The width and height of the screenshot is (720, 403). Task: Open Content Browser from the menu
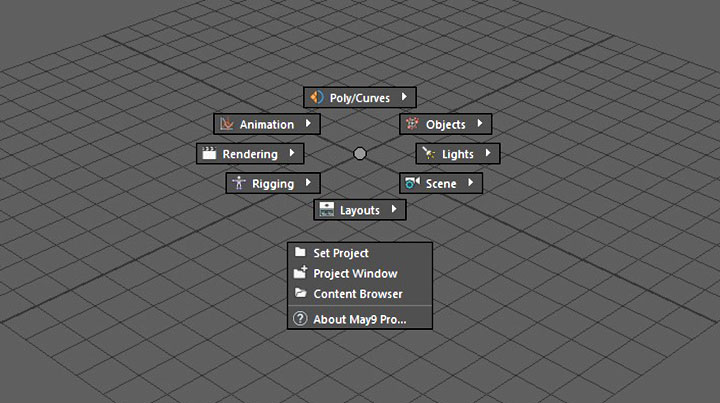(357, 294)
